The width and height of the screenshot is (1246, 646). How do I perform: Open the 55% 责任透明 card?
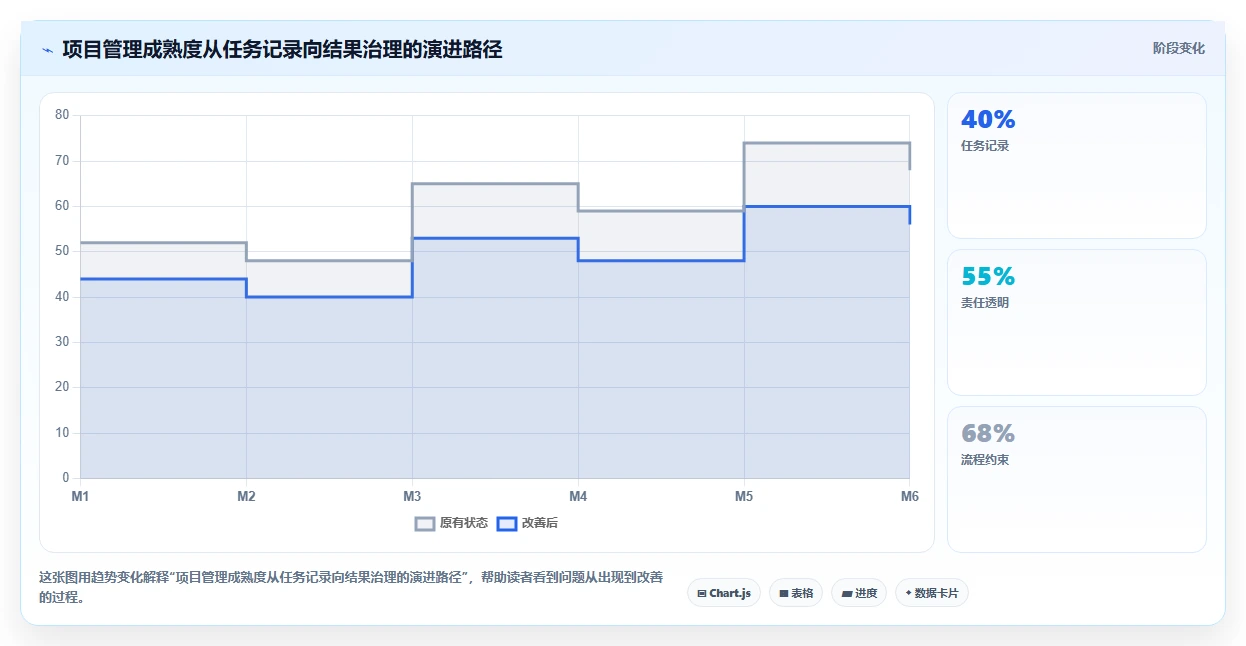(1077, 322)
